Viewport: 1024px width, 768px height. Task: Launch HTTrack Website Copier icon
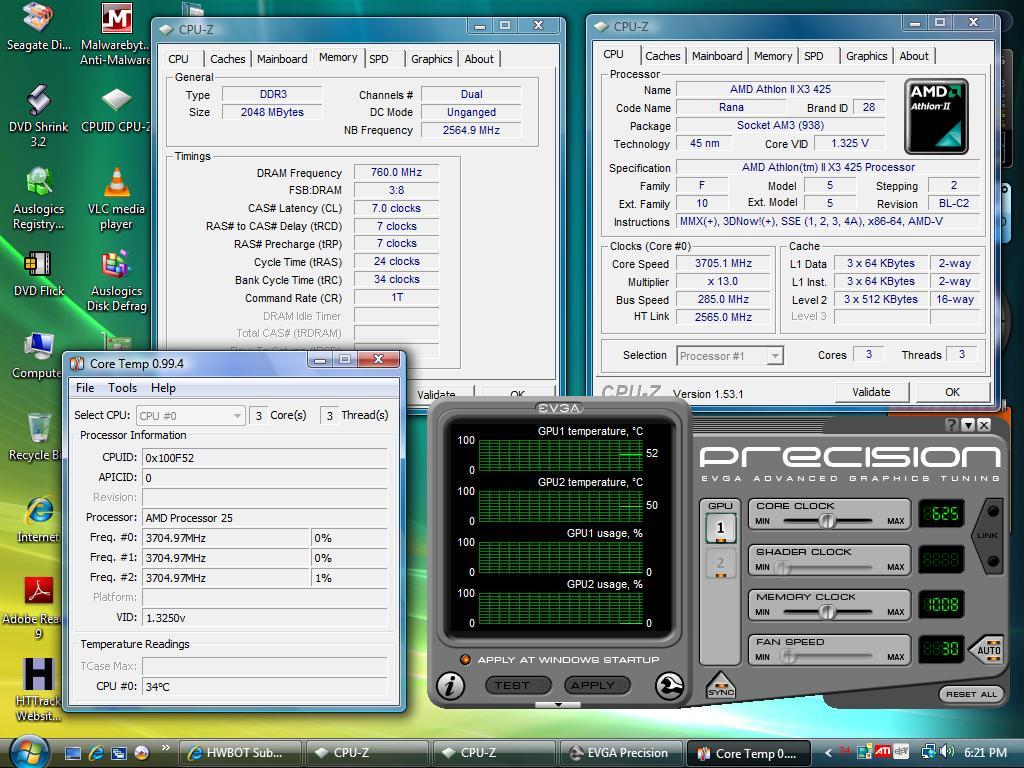(38, 690)
